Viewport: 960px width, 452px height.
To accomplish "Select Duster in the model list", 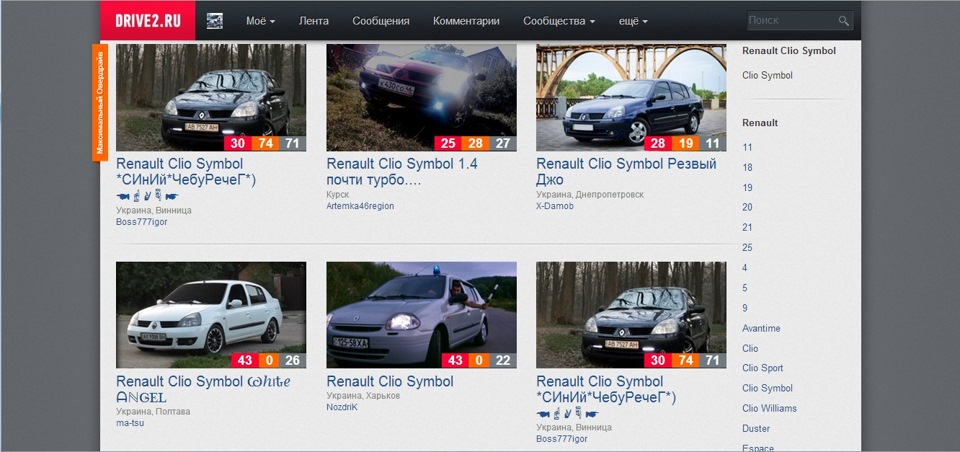I will [x=756, y=429].
